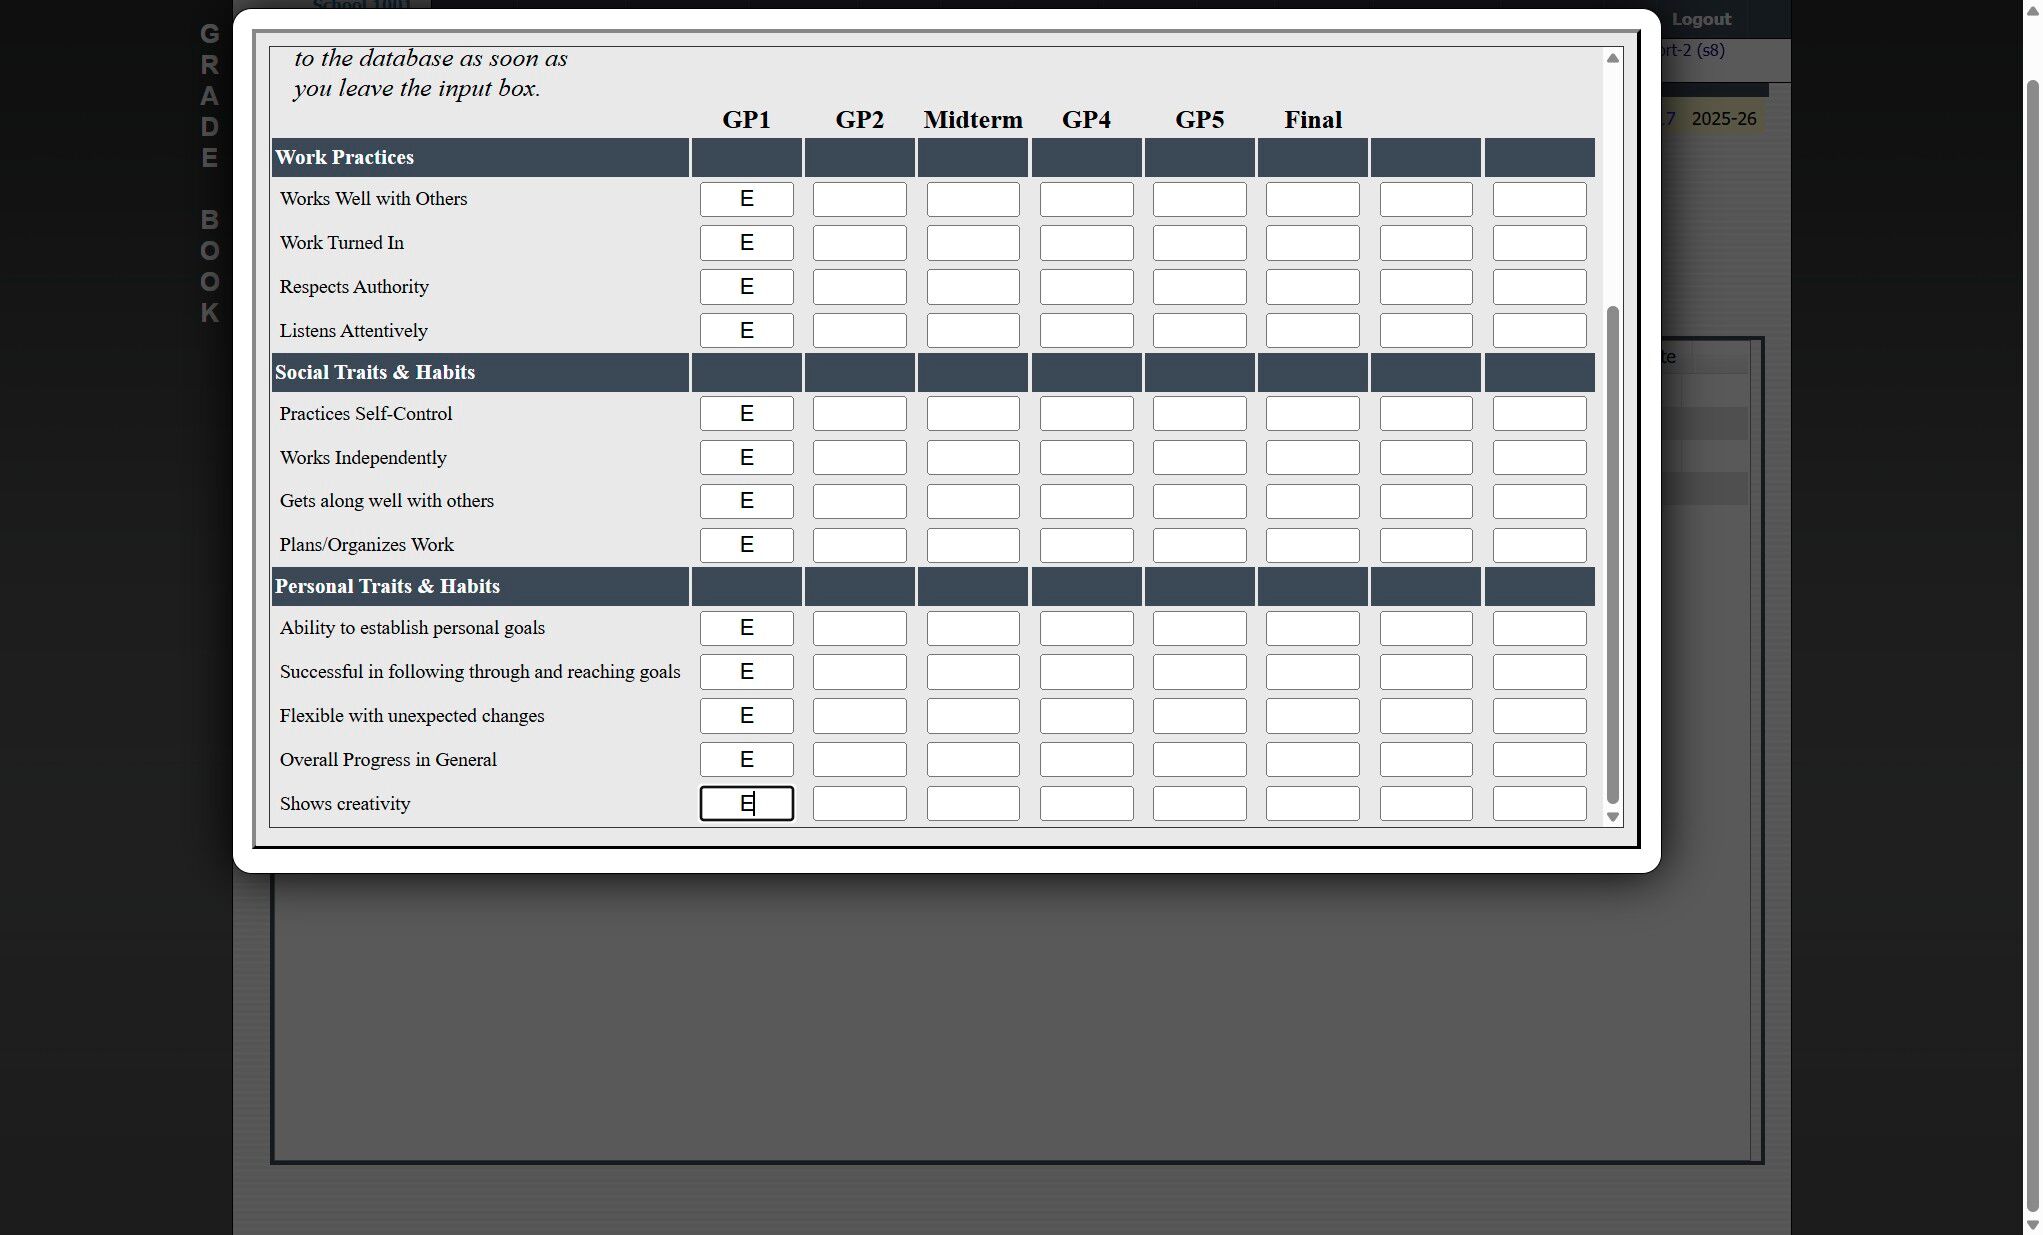Click GP5 field for Successful in following through goals
Viewport: 2043px width, 1235px height.
pyautogui.click(x=1199, y=672)
